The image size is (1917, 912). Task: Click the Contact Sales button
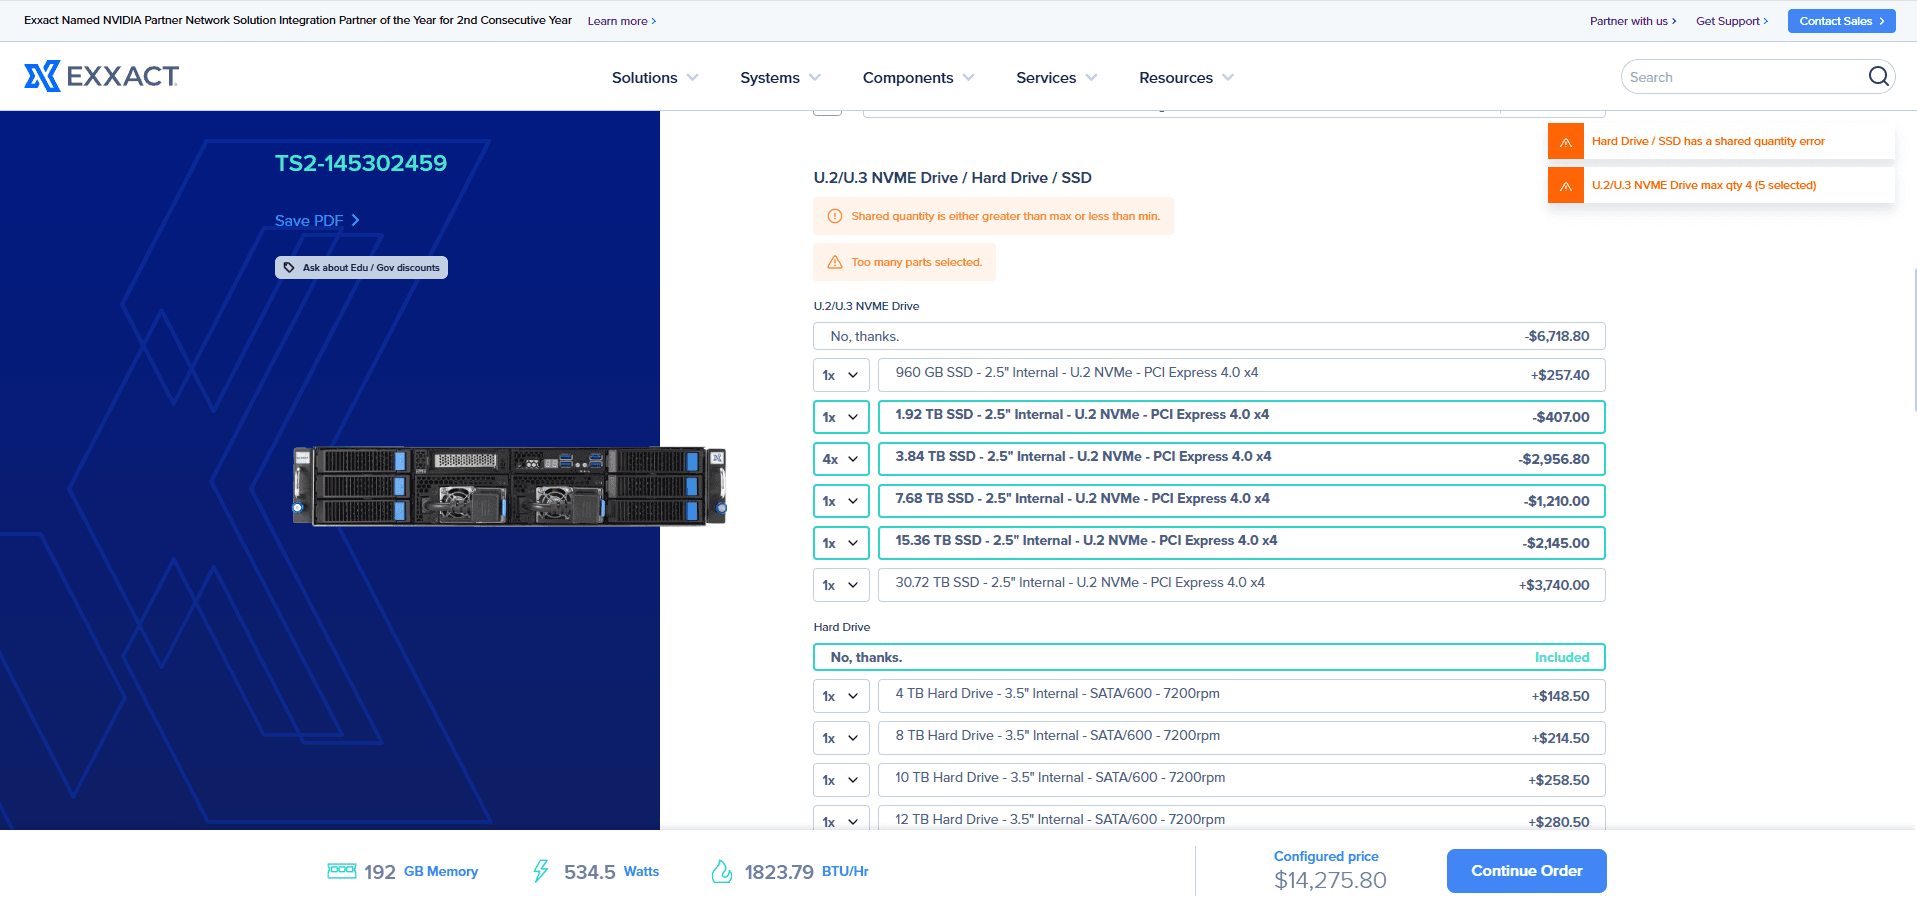[1841, 21]
